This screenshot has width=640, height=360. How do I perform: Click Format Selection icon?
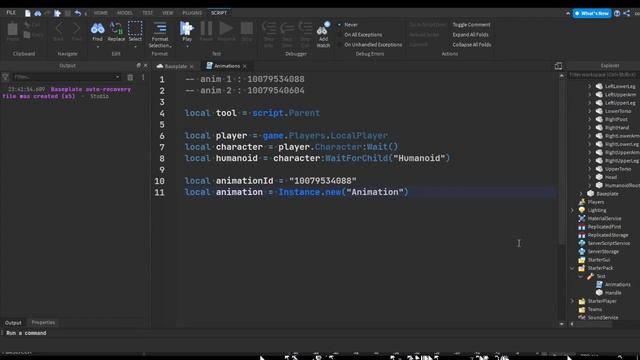click(x=160, y=28)
